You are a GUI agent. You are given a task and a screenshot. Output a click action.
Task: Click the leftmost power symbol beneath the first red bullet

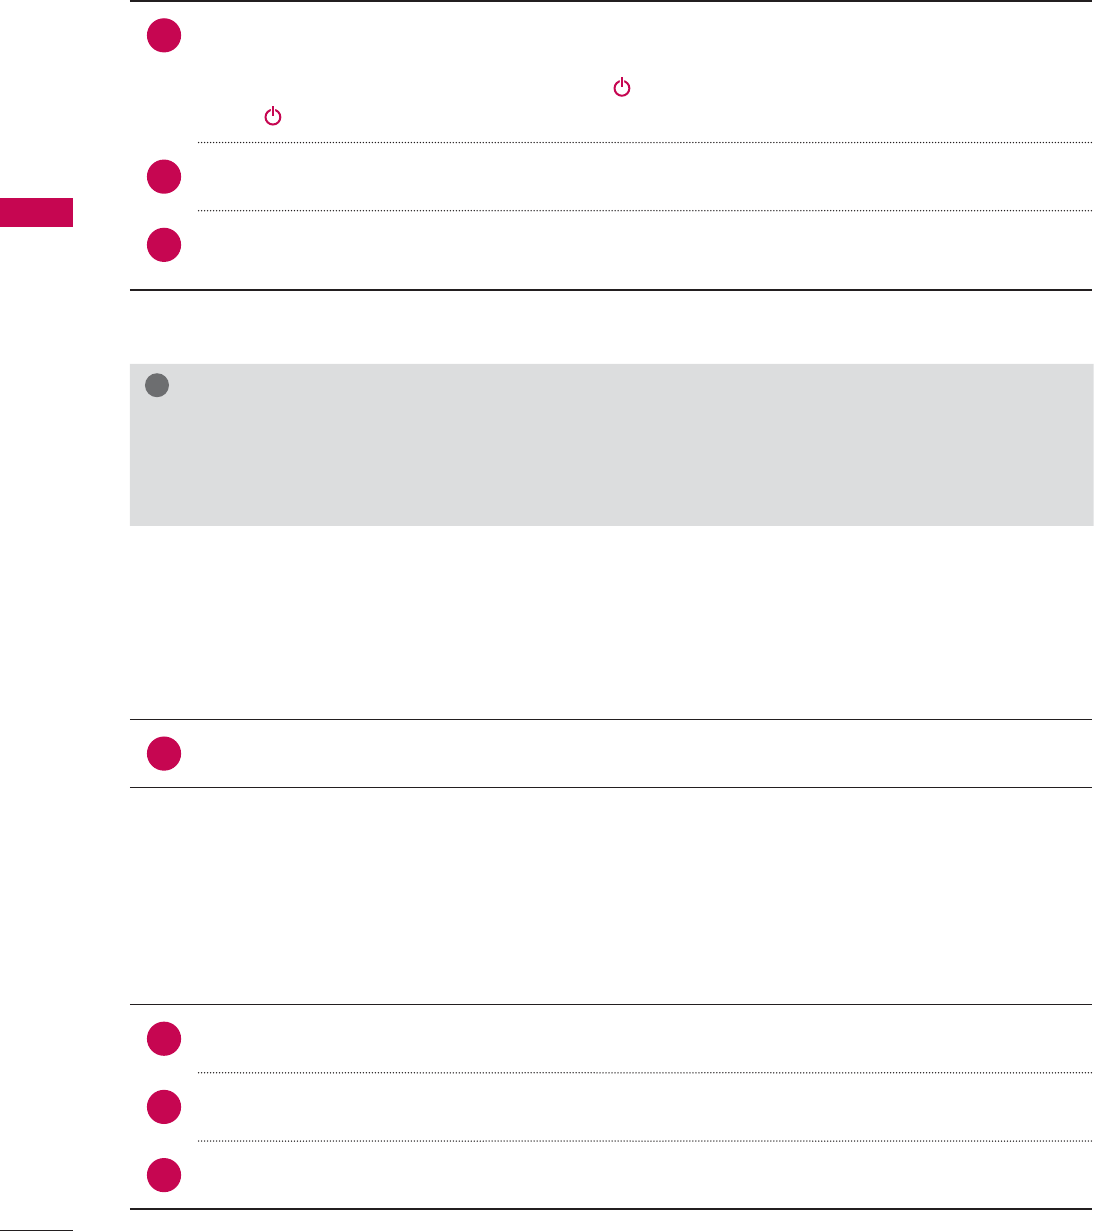[272, 117]
